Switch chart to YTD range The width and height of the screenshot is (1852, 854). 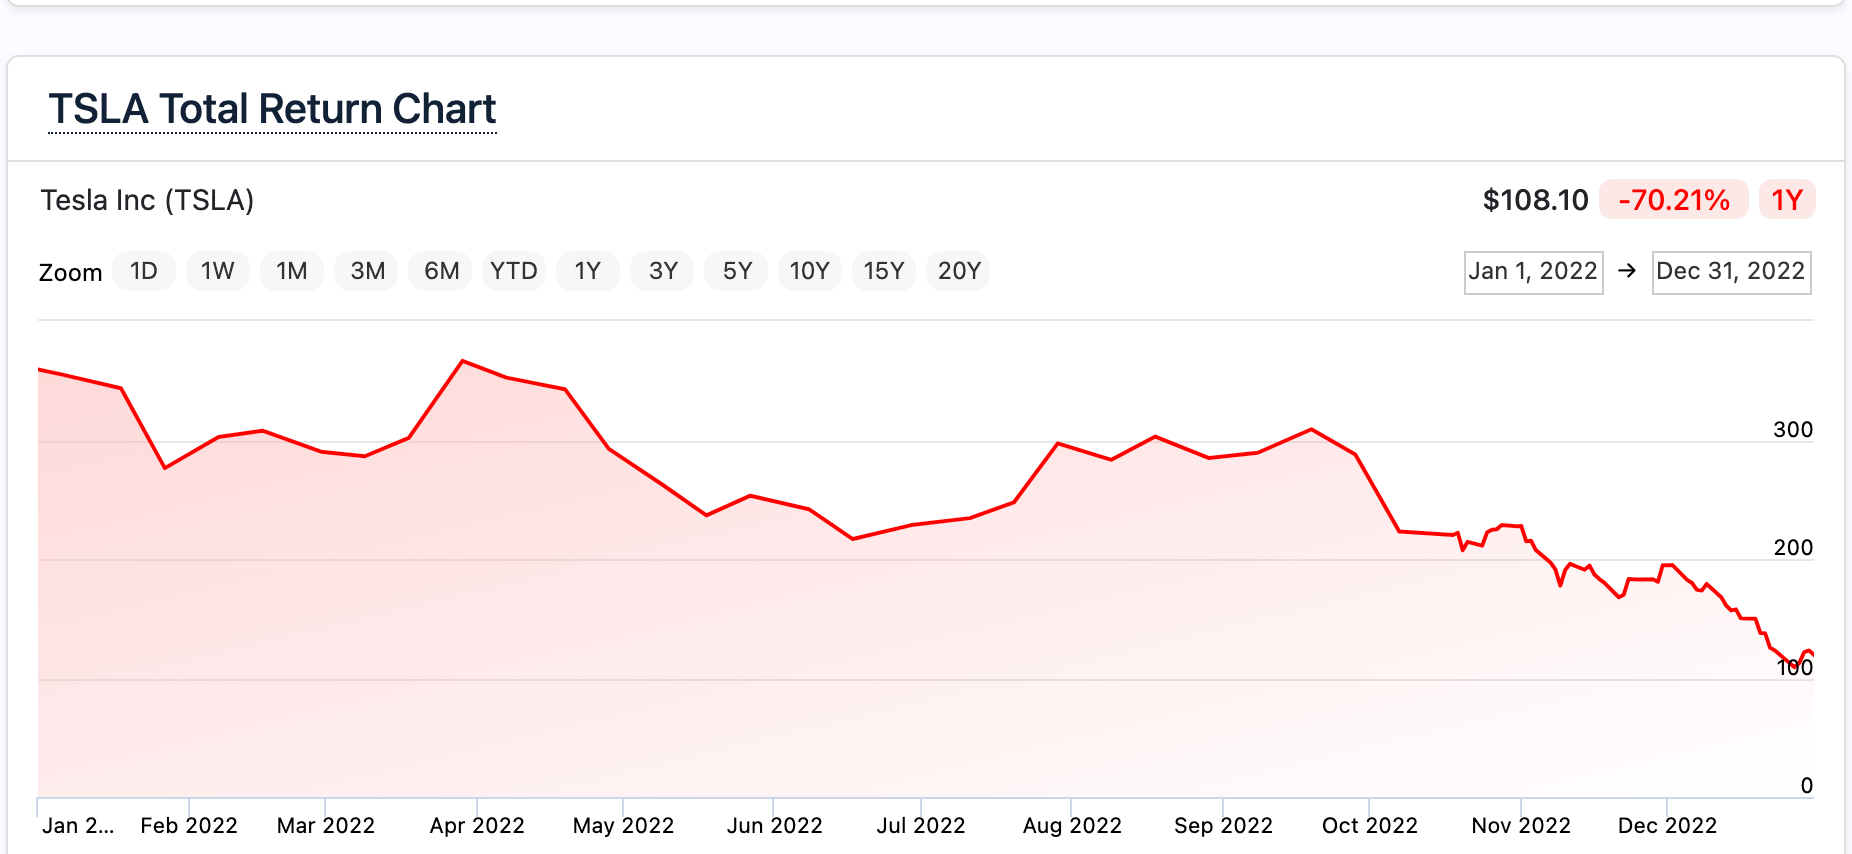(514, 271)
